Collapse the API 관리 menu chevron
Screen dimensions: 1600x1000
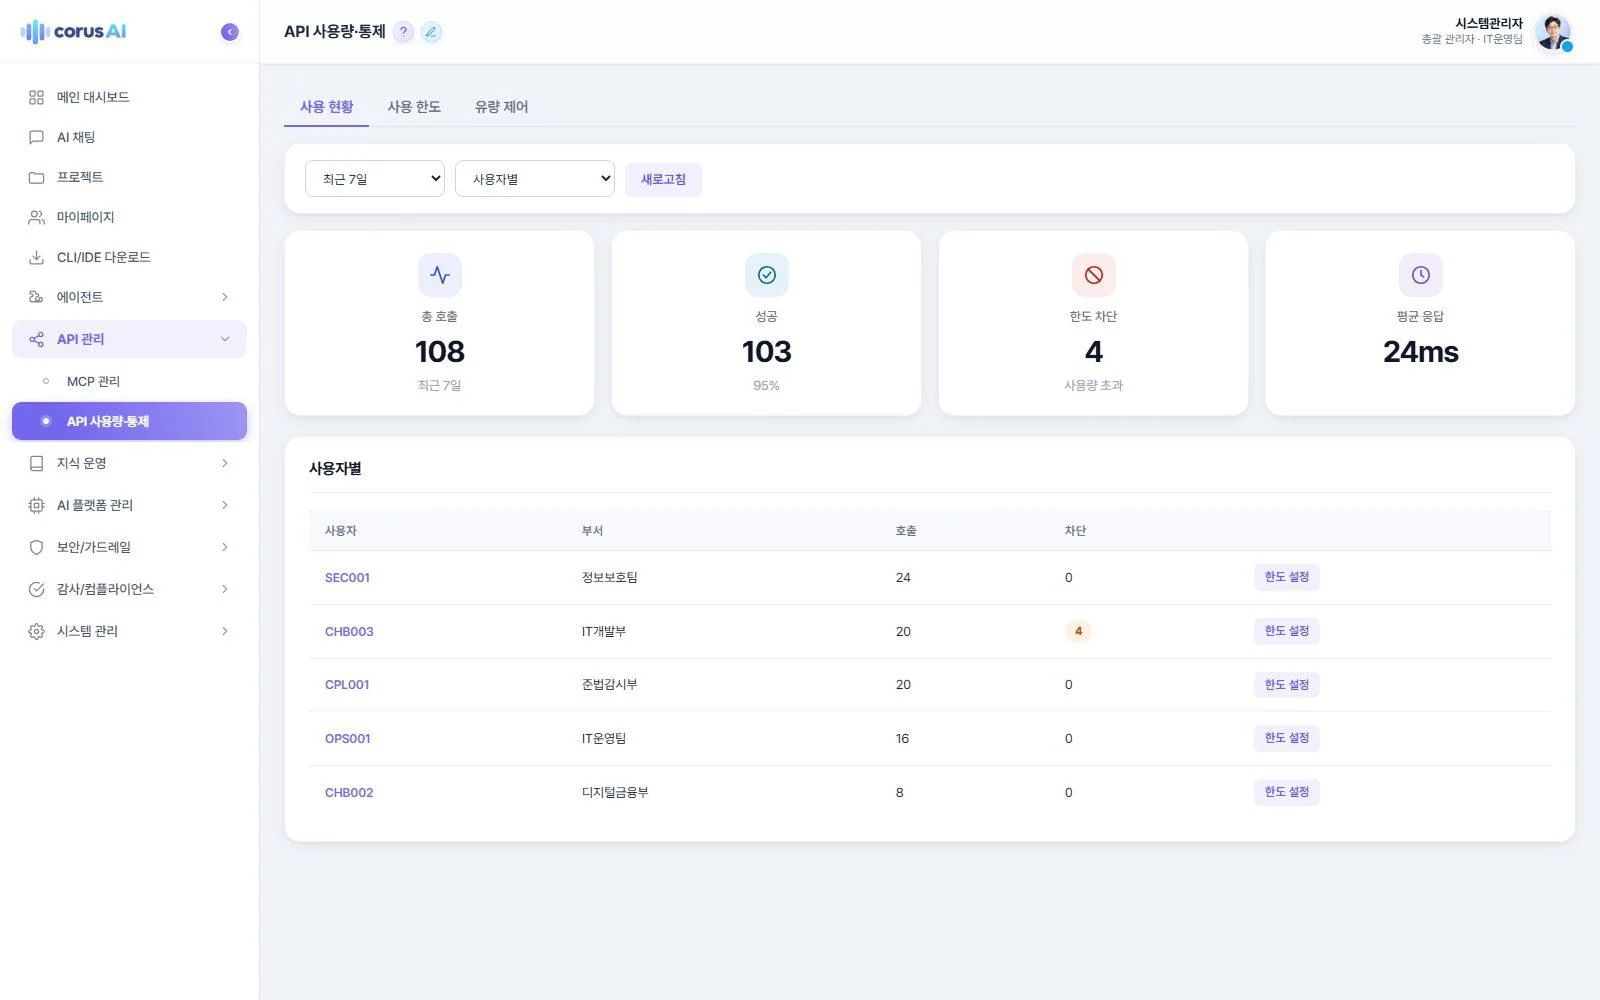click(x=225, y=339)
